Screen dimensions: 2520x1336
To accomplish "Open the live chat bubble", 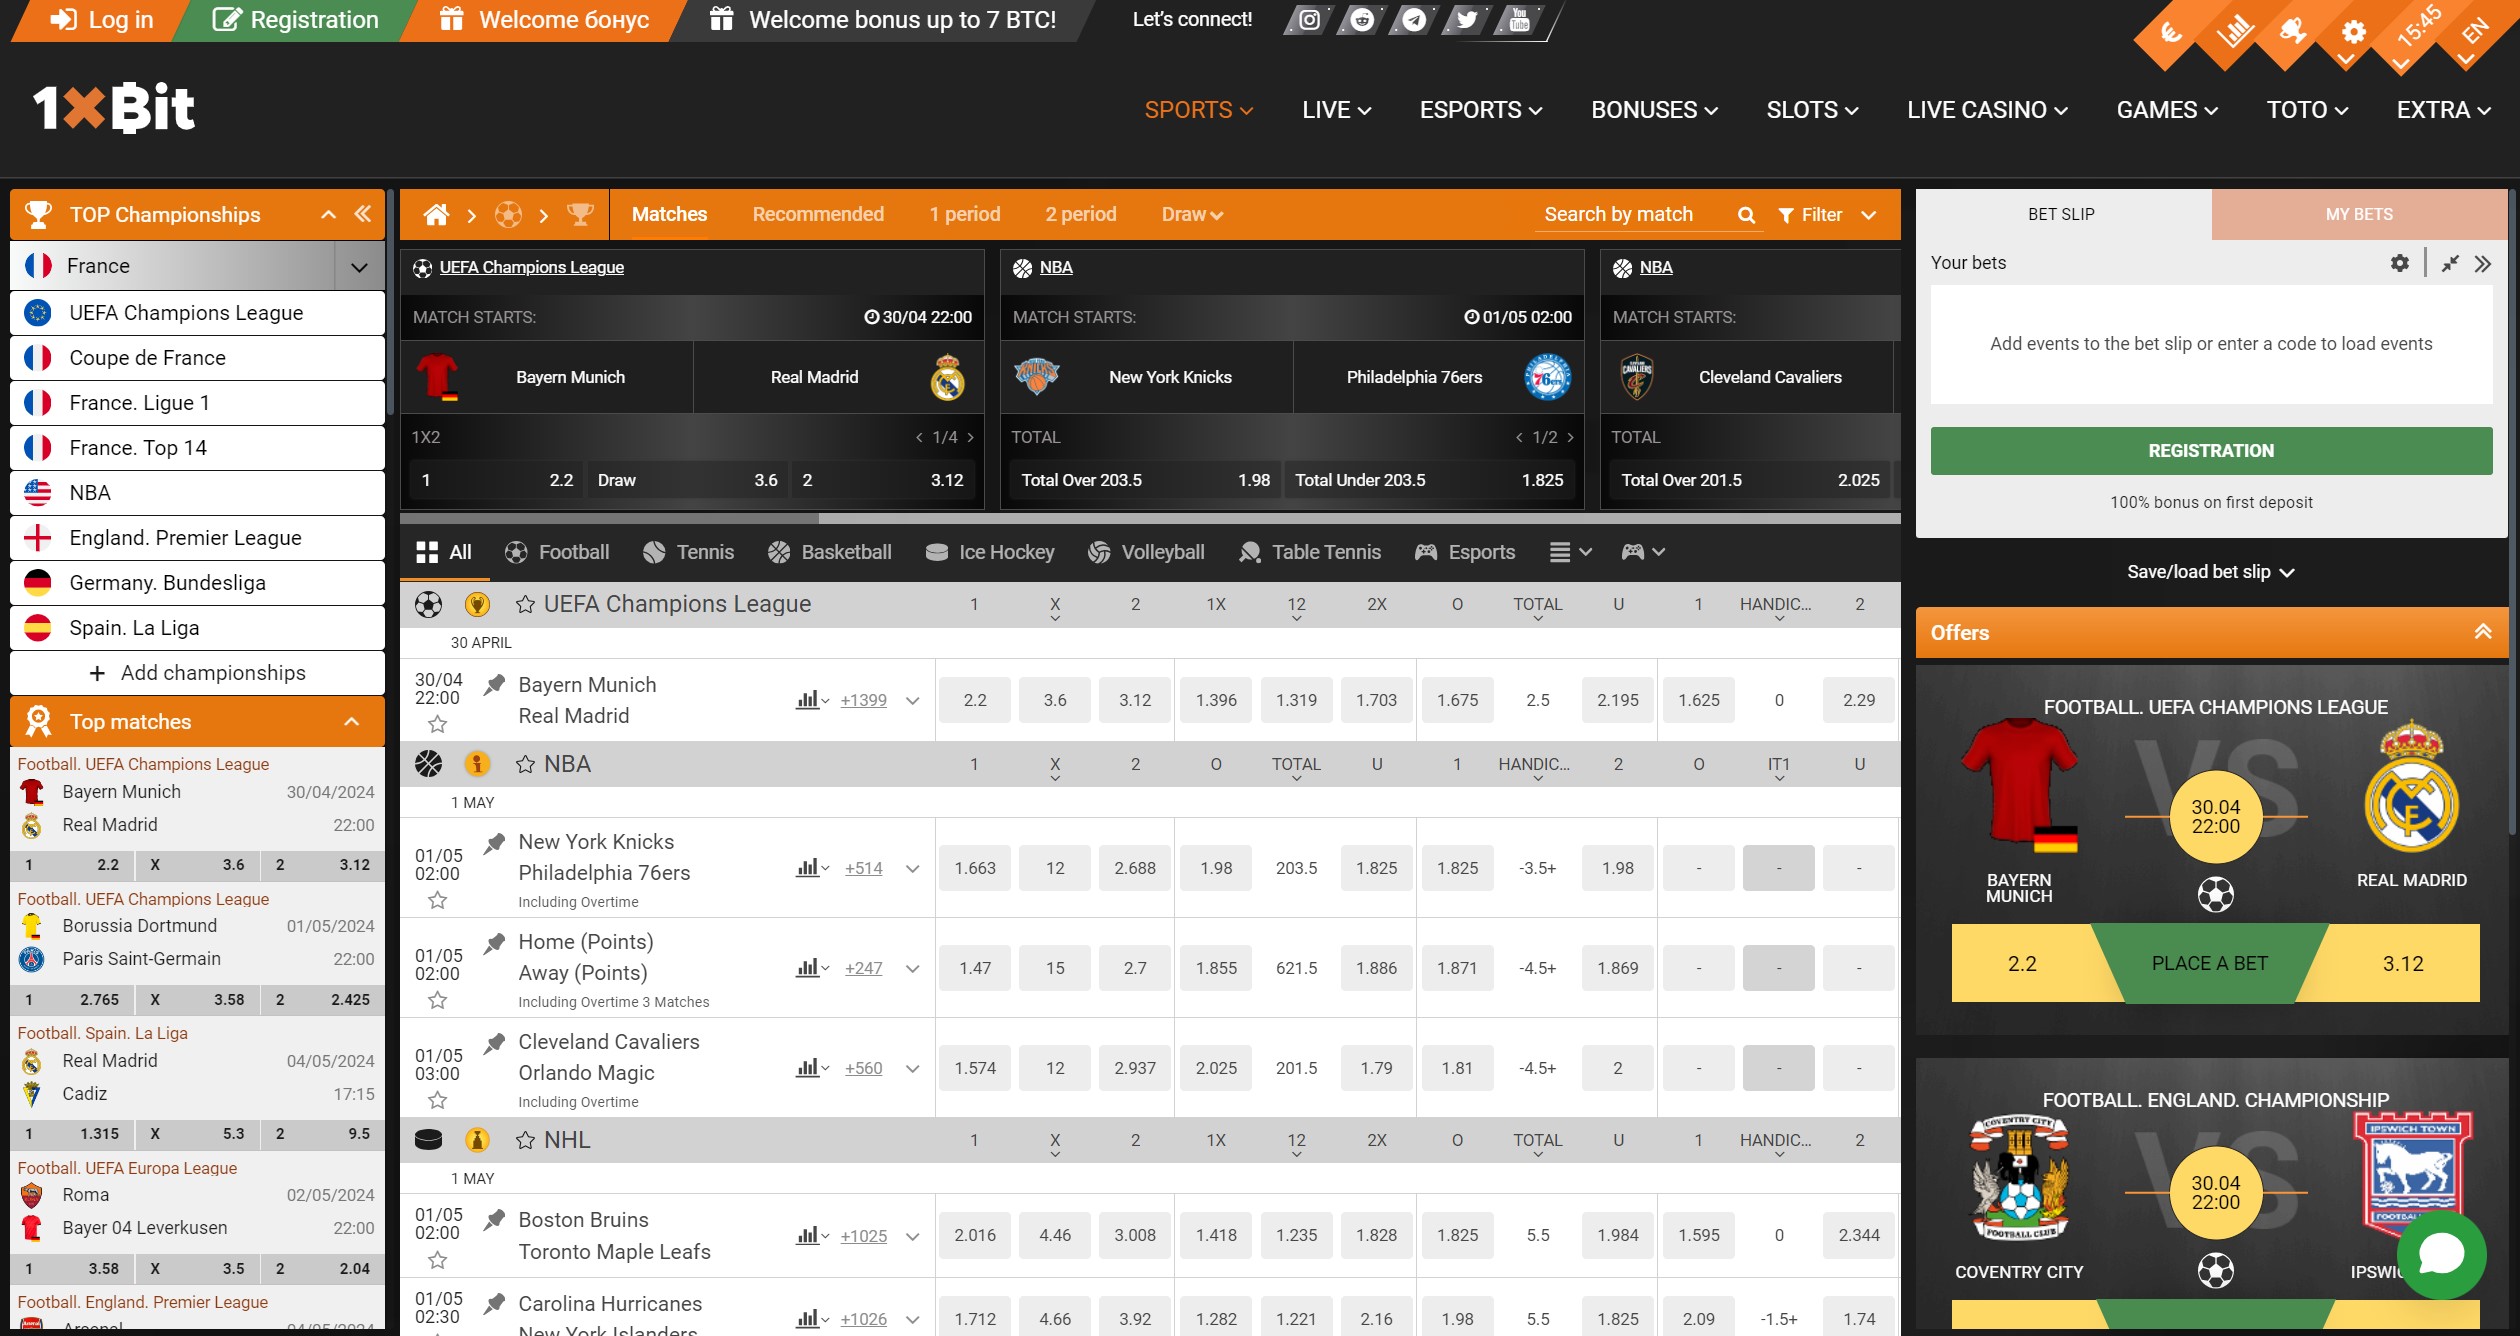I will [x=2442, y=1254].
